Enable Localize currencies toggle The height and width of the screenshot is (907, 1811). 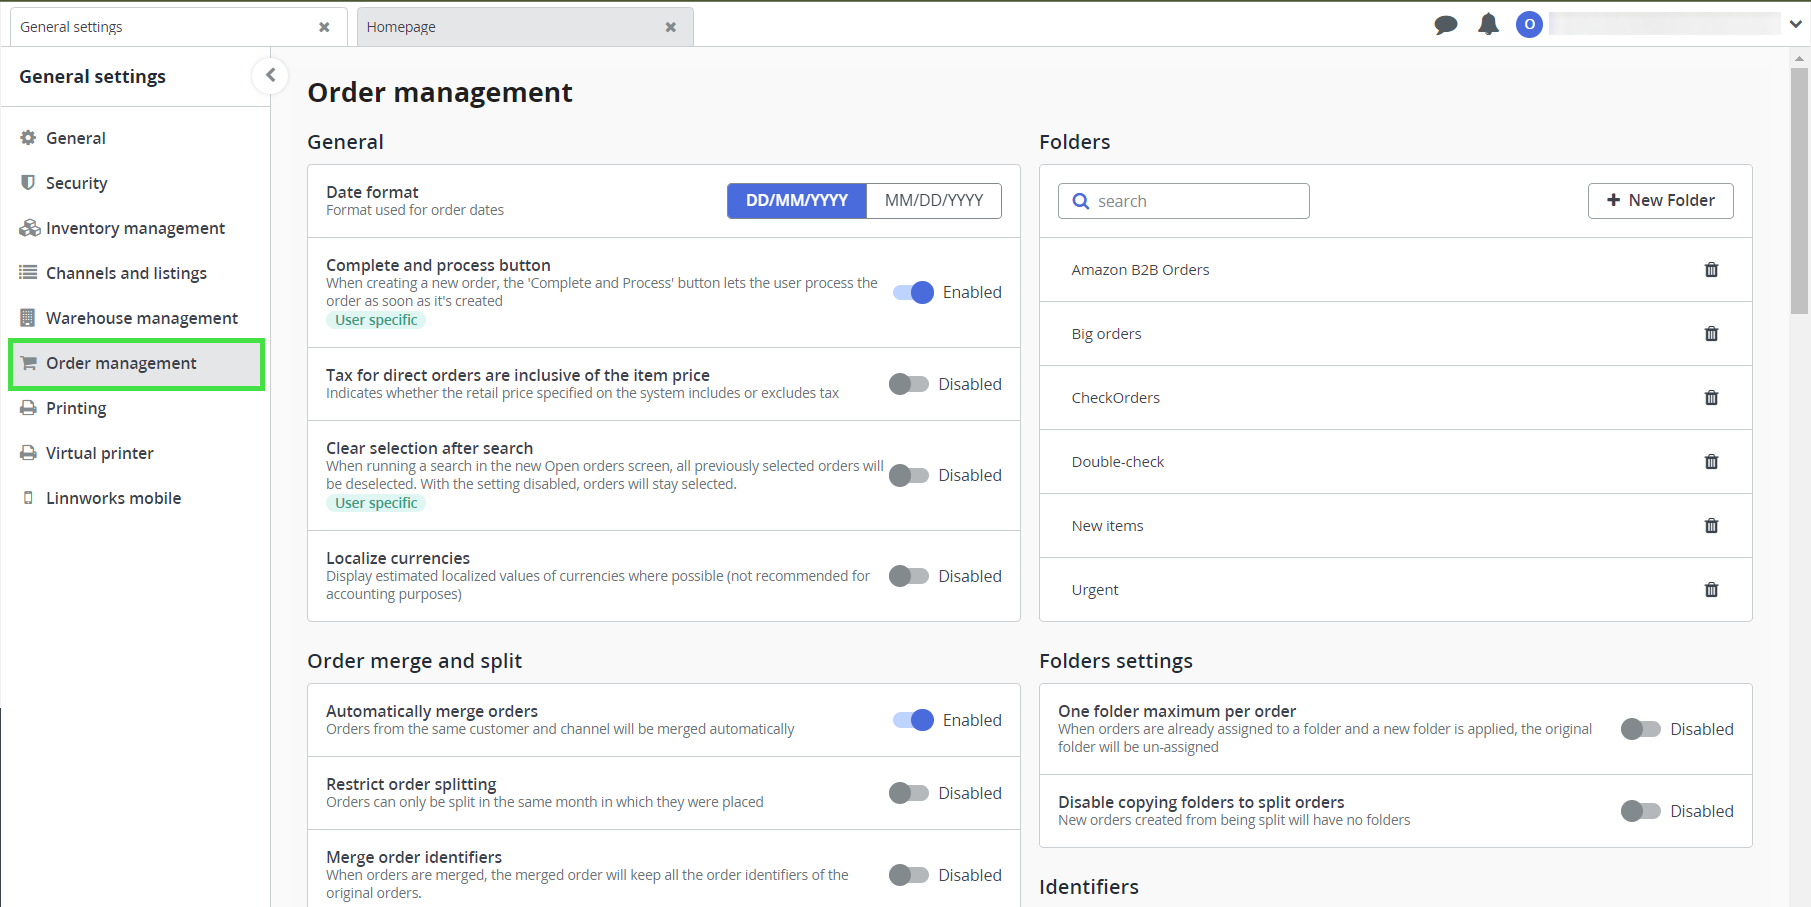click(x=909, y=576)
